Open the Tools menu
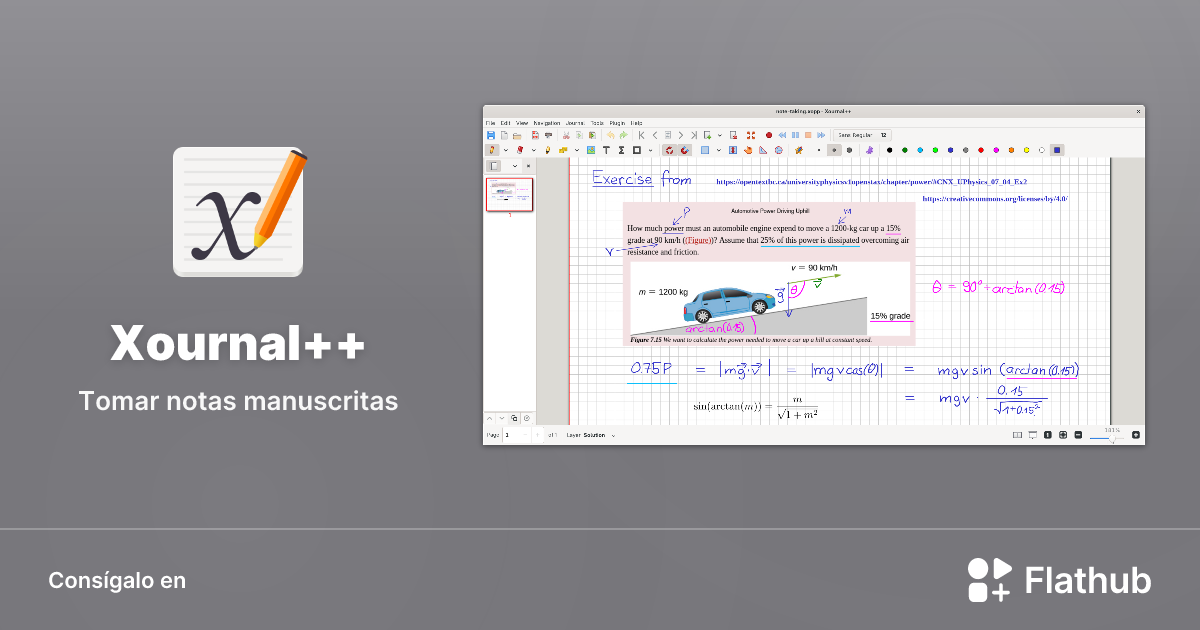Image resolution: width=1200 pixels, height=630 pixels. [596, 122]
